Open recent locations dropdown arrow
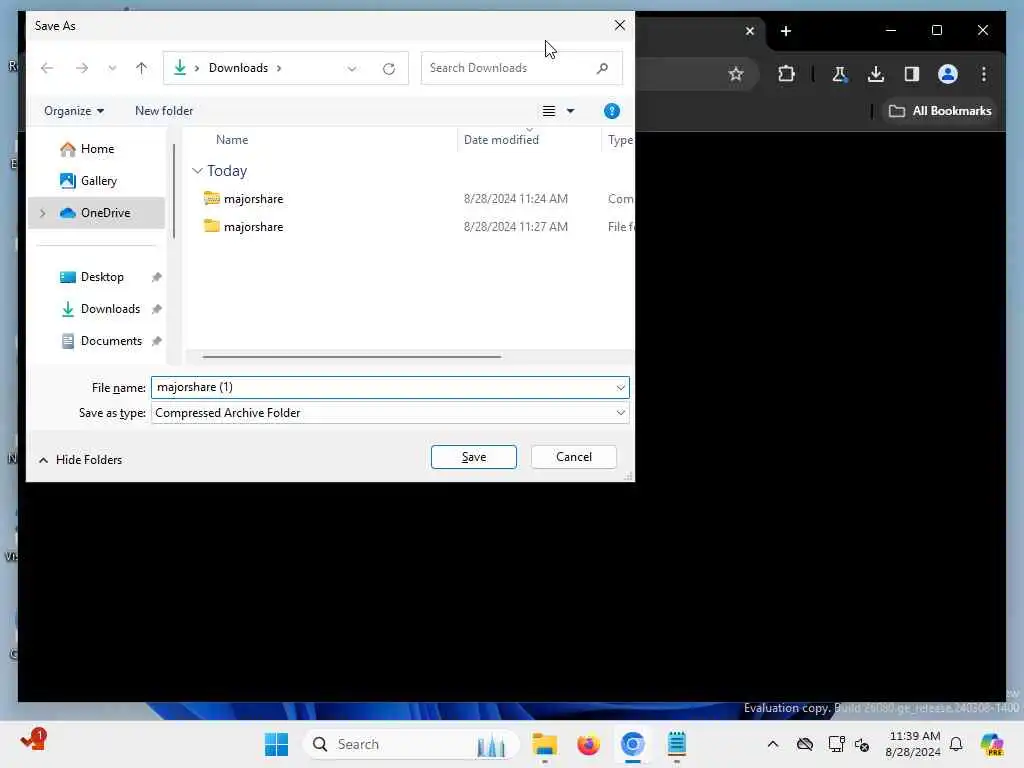Viewport: 1024px width, 768px height. point(112,68)
